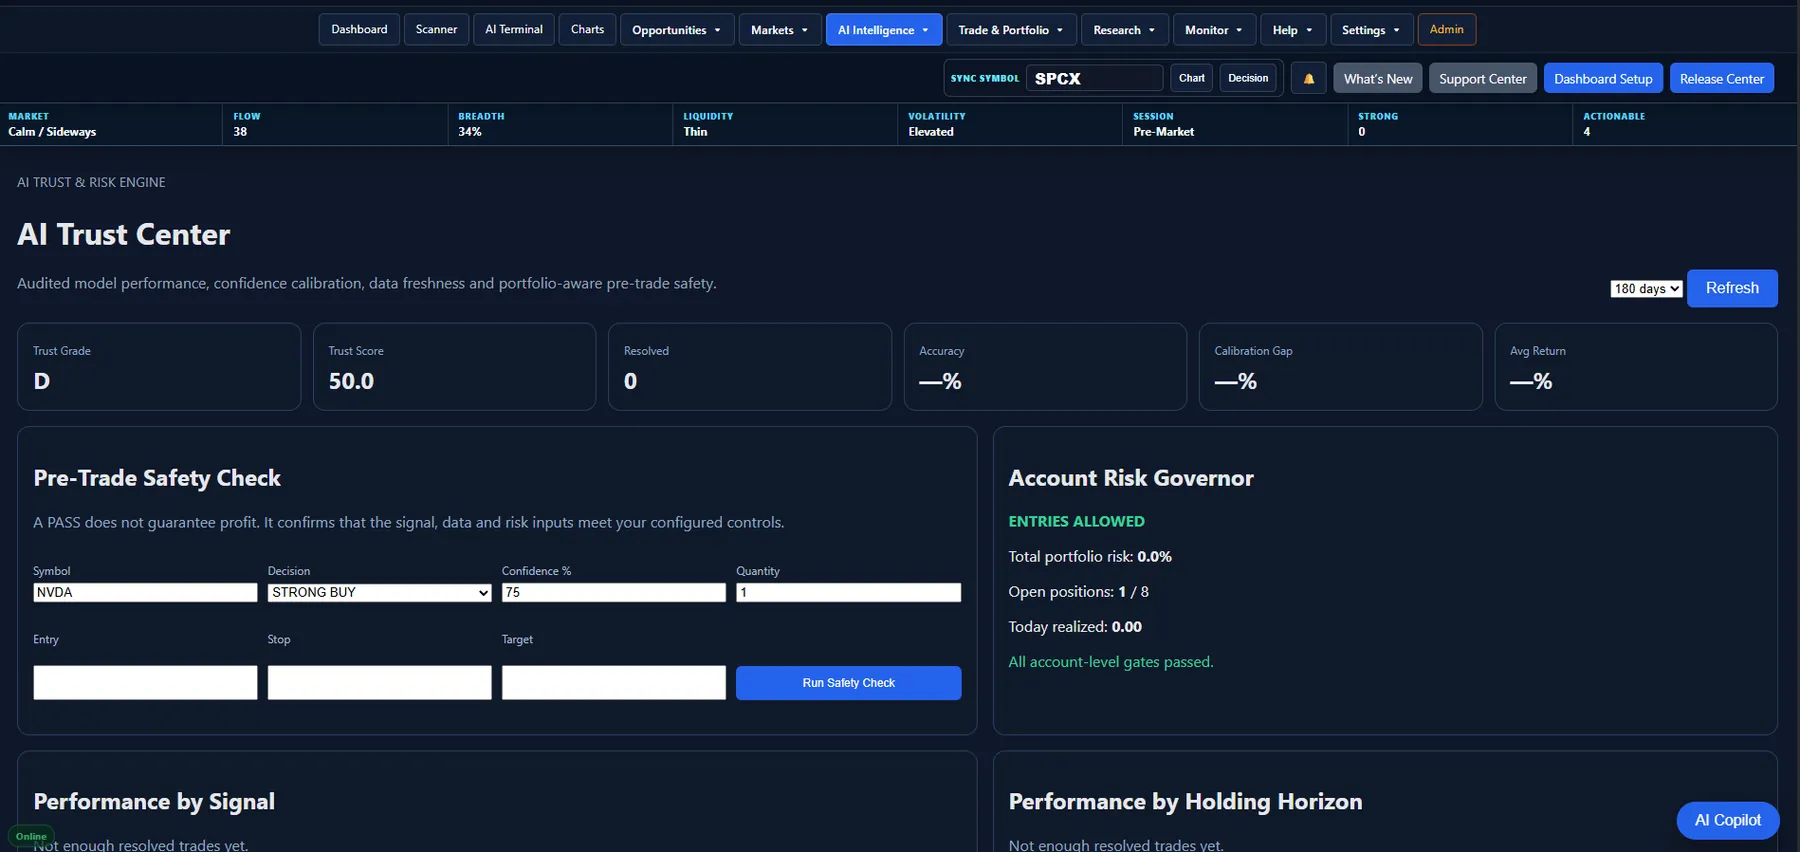Open the Support Center
The width and height of the screenshot is (1800, 852).
pos(1482,78)
